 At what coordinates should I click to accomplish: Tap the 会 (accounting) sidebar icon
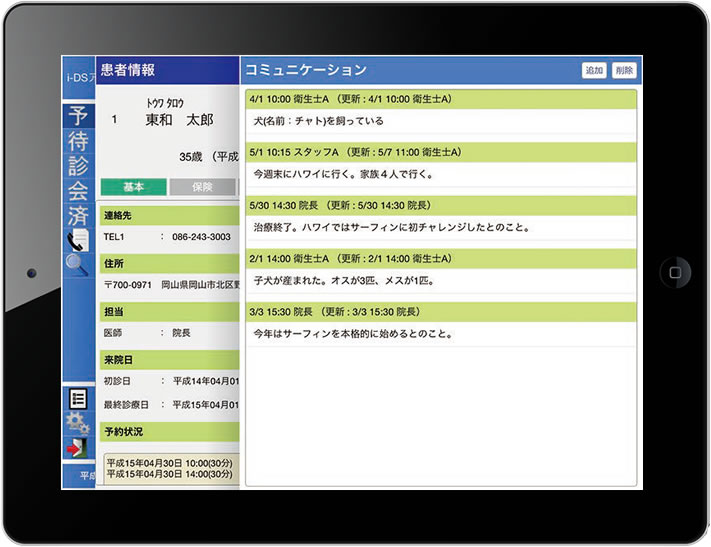[78, 191]
